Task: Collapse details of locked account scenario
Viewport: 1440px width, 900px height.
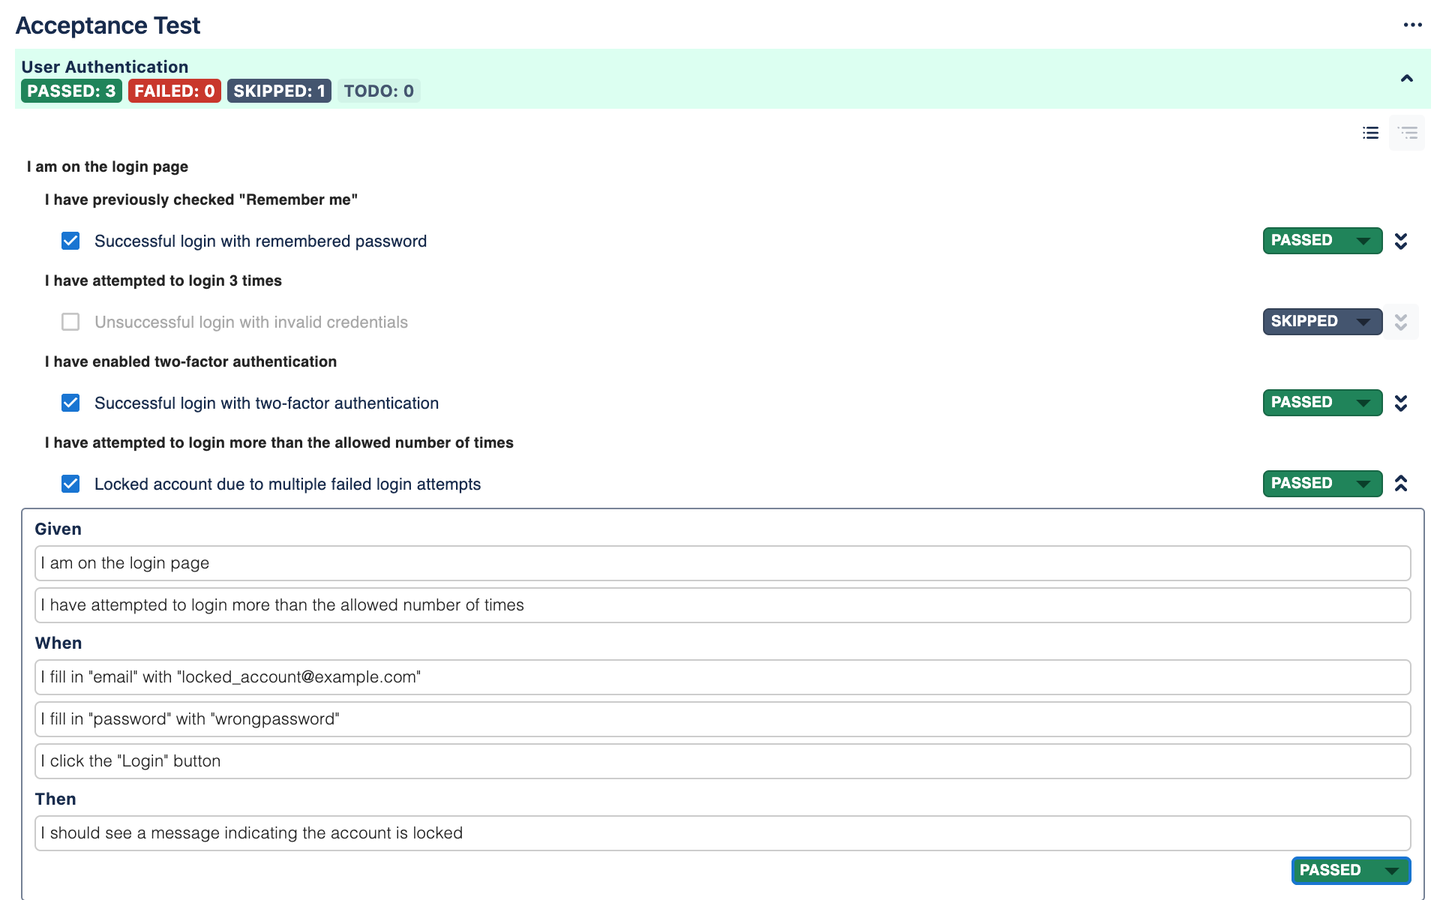Action: (1401, 484)
